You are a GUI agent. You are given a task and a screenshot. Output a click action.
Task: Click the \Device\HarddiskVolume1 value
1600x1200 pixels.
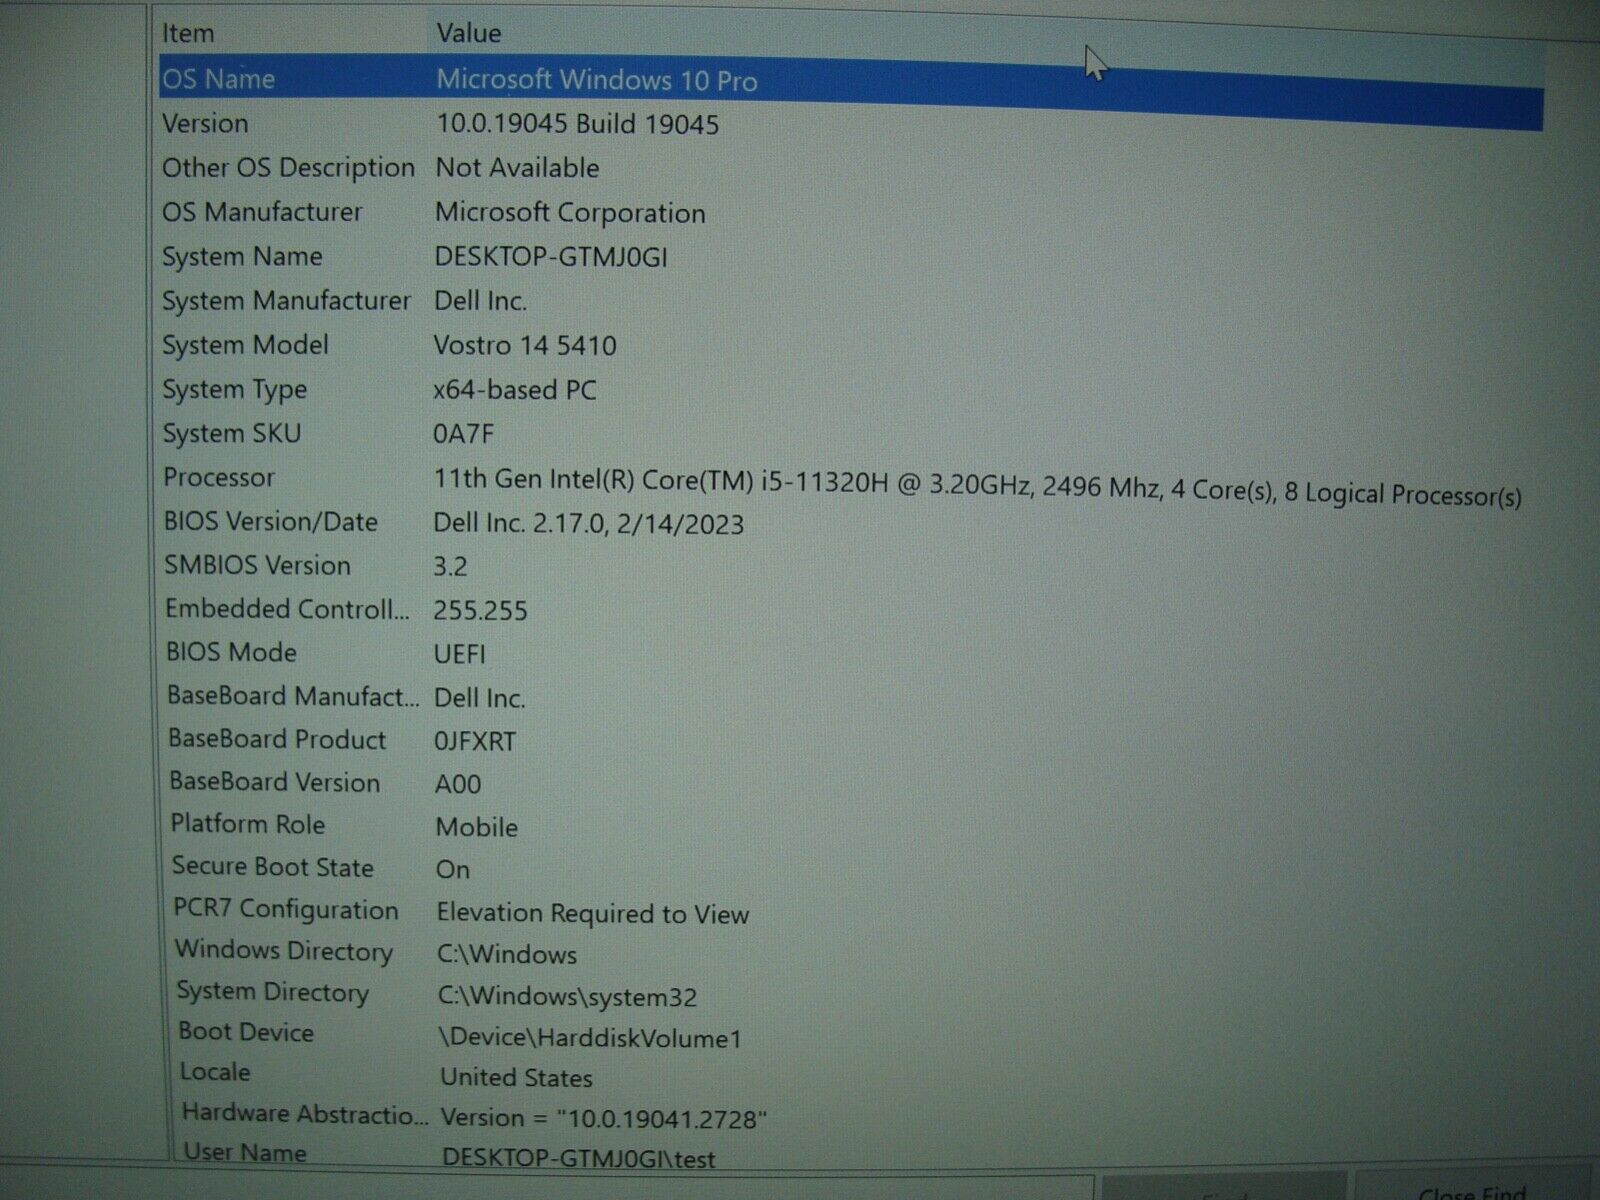point(590,1037)
